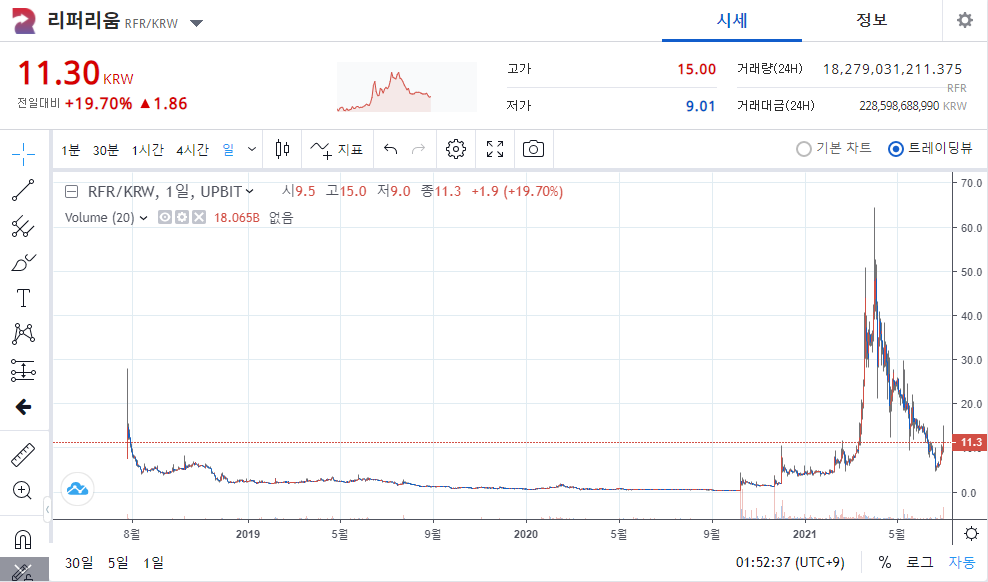
Task: Expand the UPBIT symbol legend chevron
Action: tap(250, 191)
